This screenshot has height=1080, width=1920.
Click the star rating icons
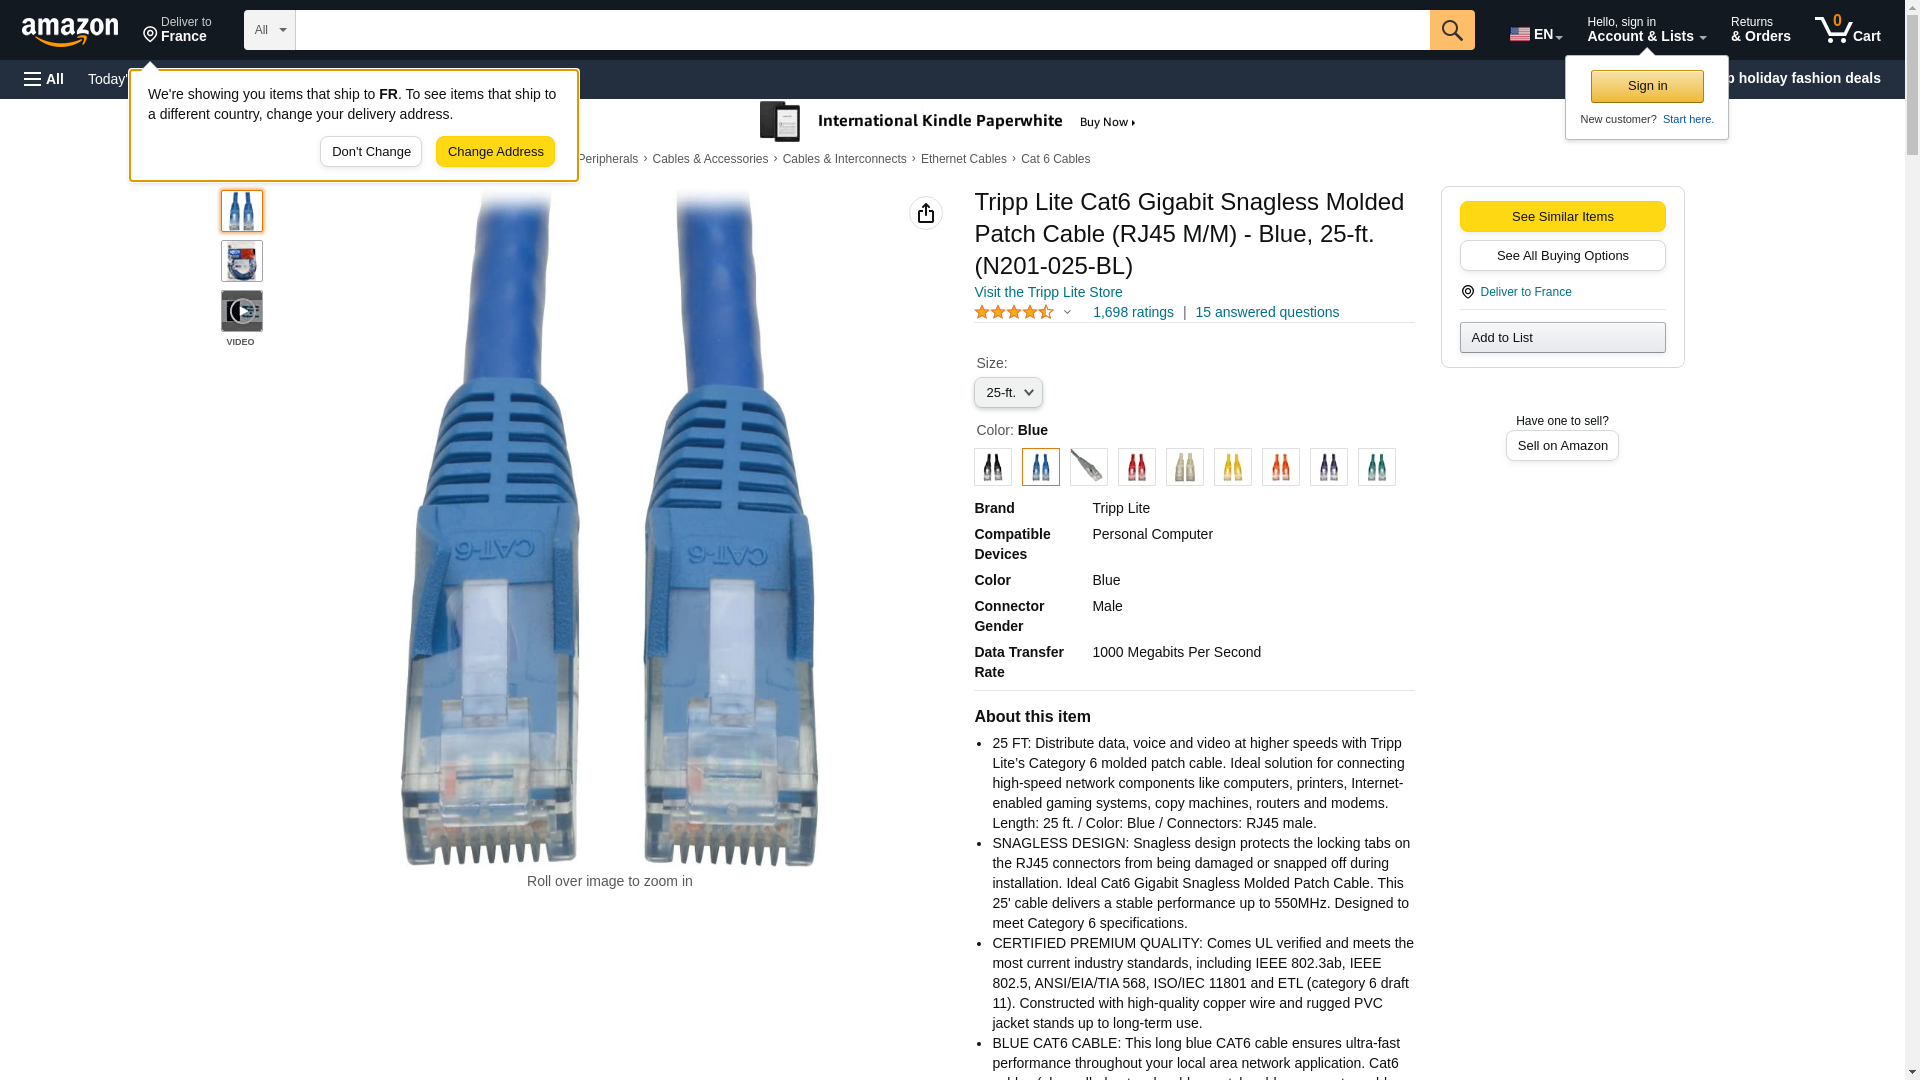pyautogui.click(x=1014, y=312)
